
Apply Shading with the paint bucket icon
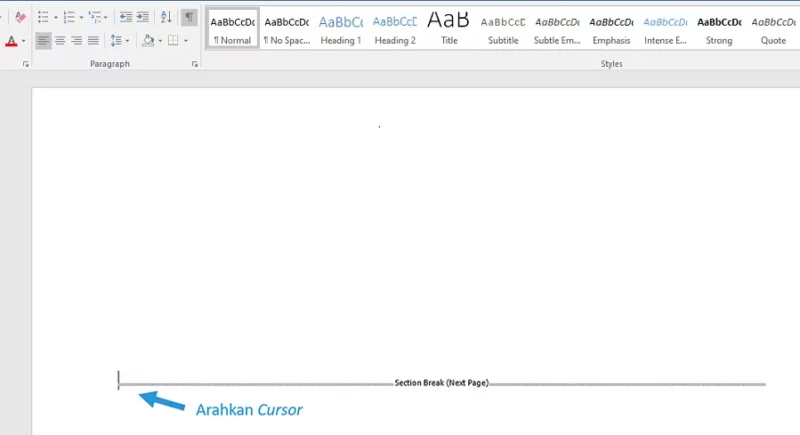[148, 41]
